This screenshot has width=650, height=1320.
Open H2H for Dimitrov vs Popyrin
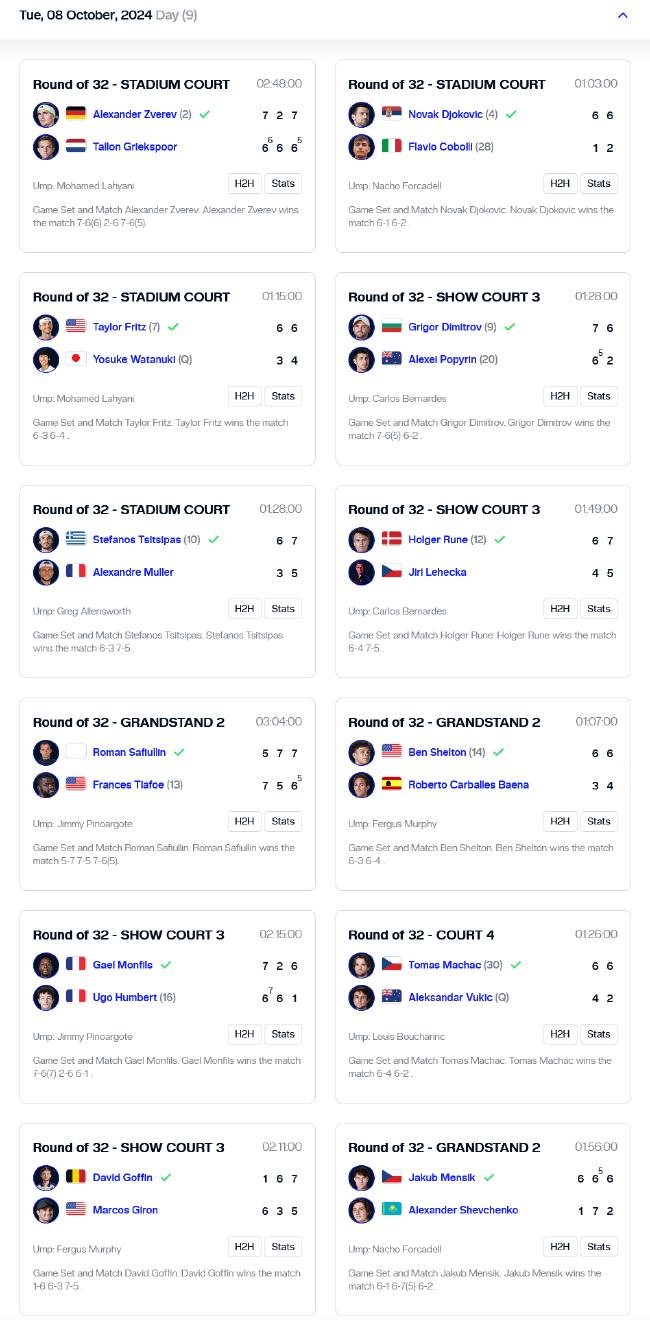click(x=560, y=396)
